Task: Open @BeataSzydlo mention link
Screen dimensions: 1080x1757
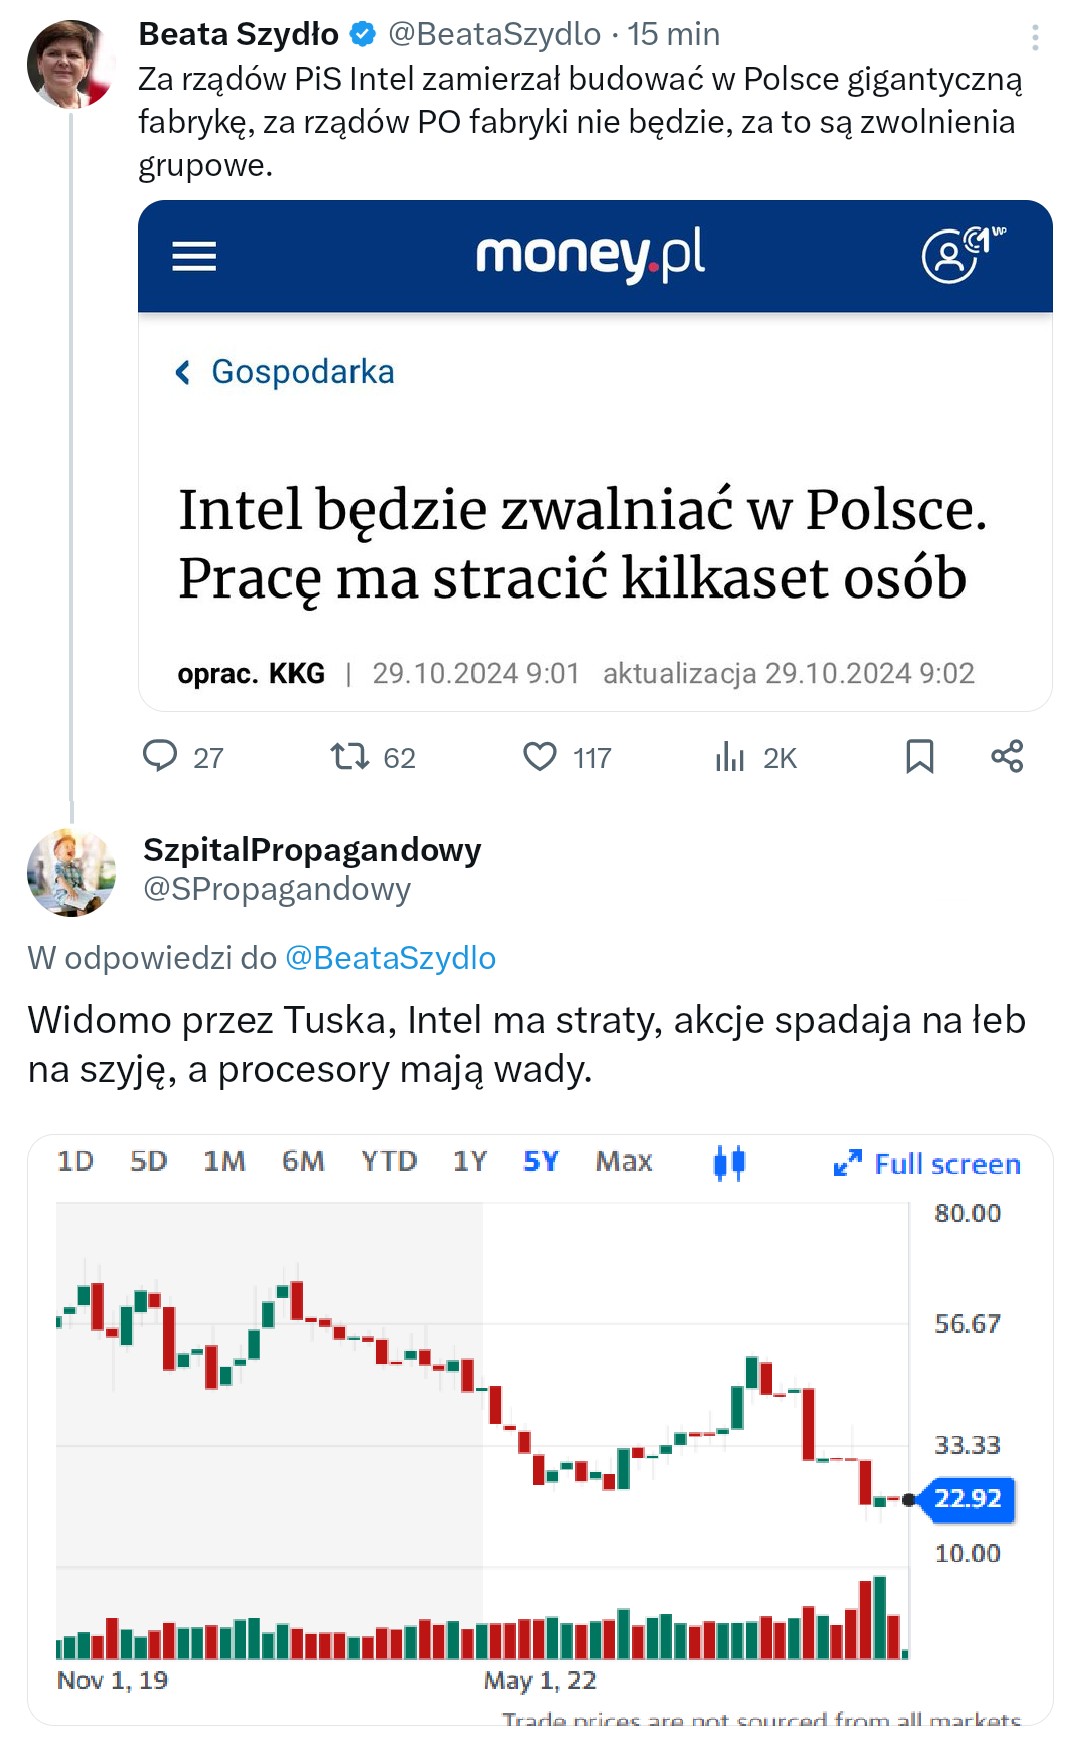Action: coord(390,958)
